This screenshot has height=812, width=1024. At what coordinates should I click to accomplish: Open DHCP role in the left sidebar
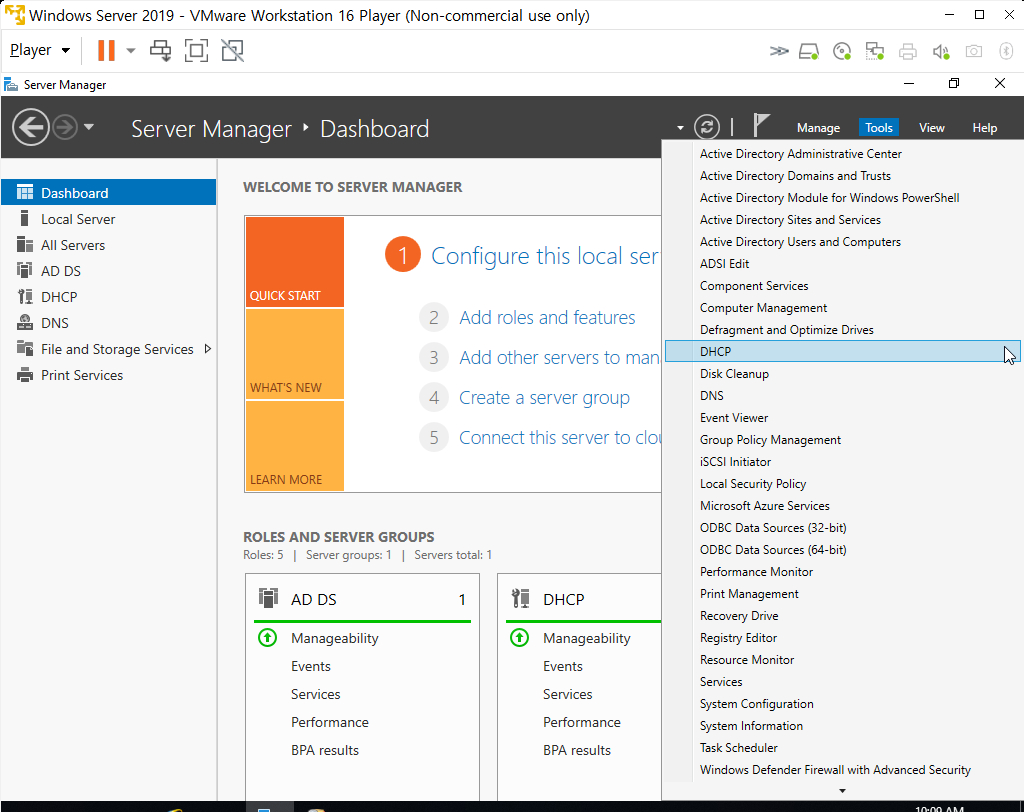point(108,297)
